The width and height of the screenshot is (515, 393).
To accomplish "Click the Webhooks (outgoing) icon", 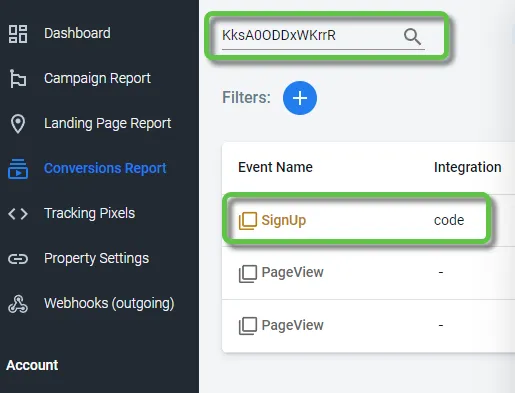I will (x=18, y=304).
